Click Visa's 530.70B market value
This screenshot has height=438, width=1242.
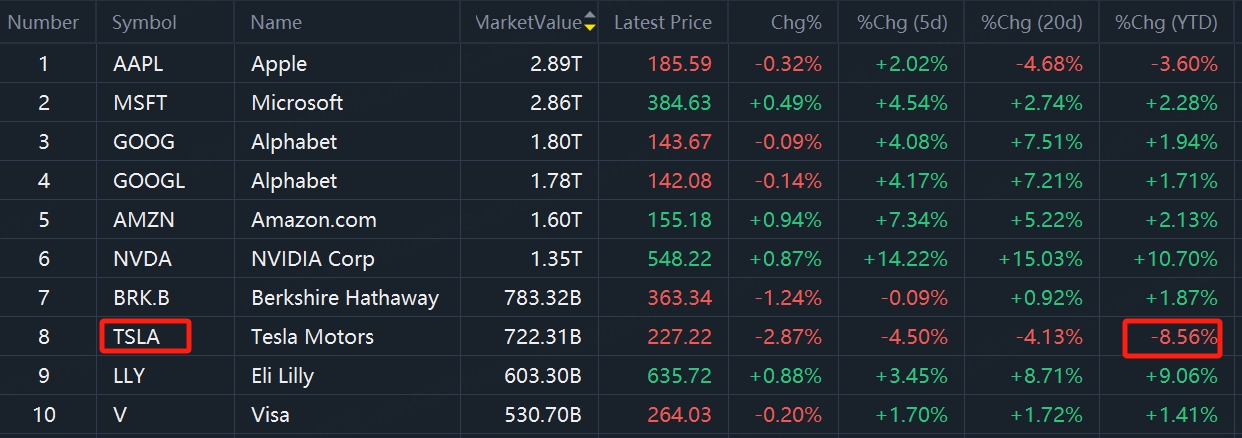(542, 415)
